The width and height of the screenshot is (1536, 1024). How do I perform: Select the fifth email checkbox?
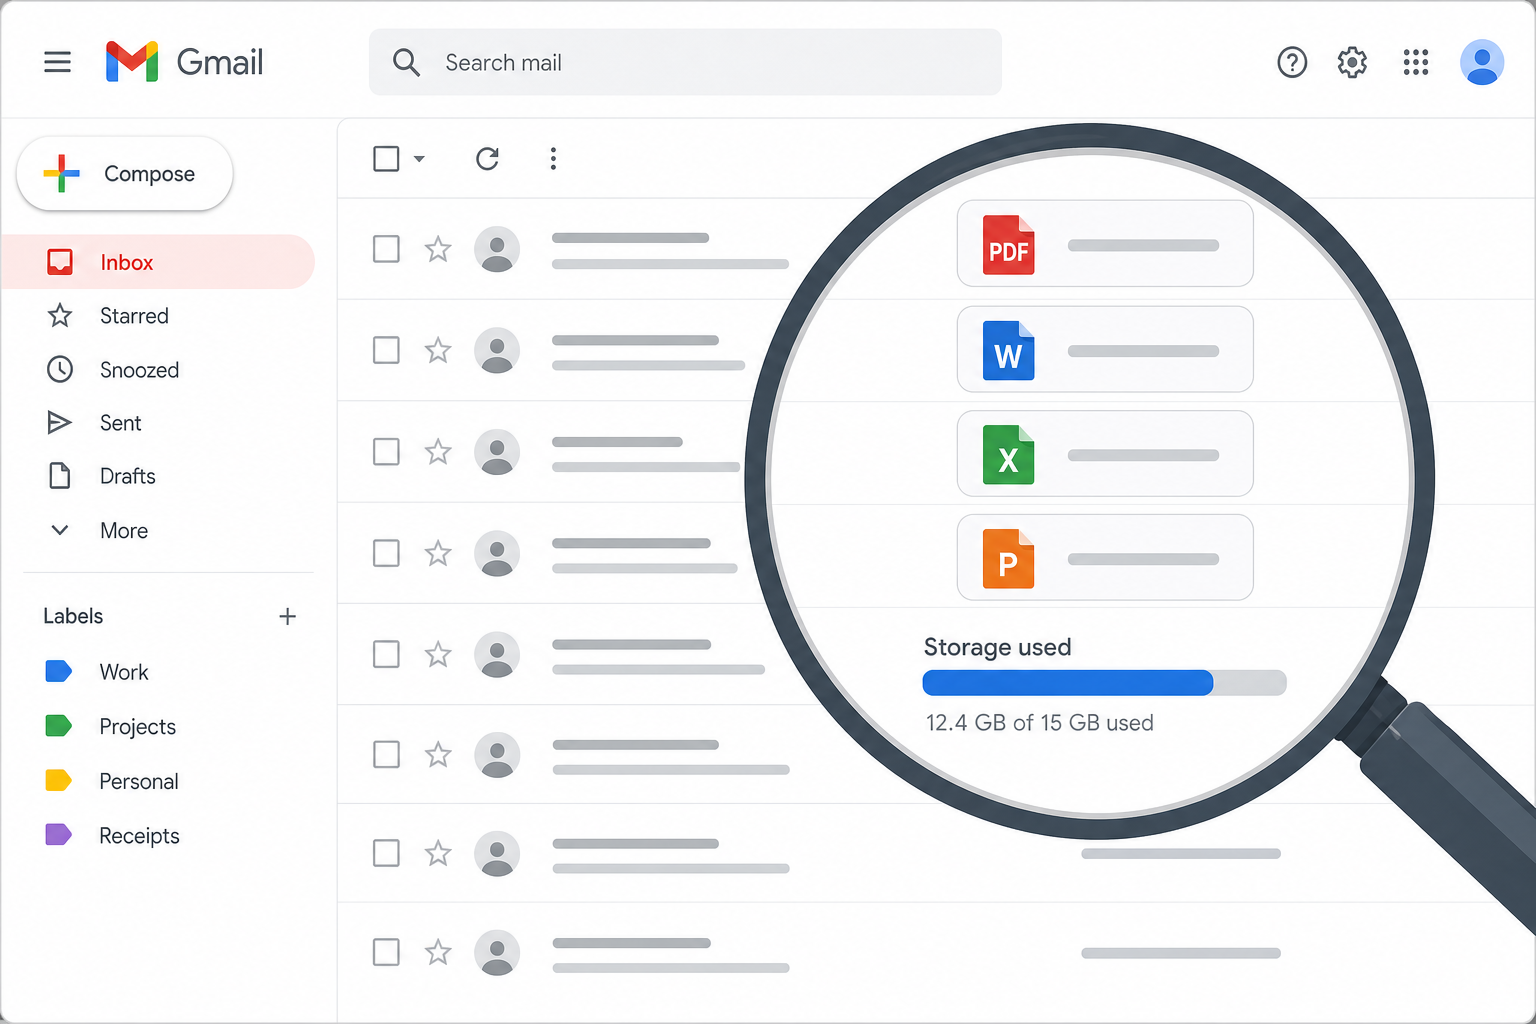pos(386,654)
